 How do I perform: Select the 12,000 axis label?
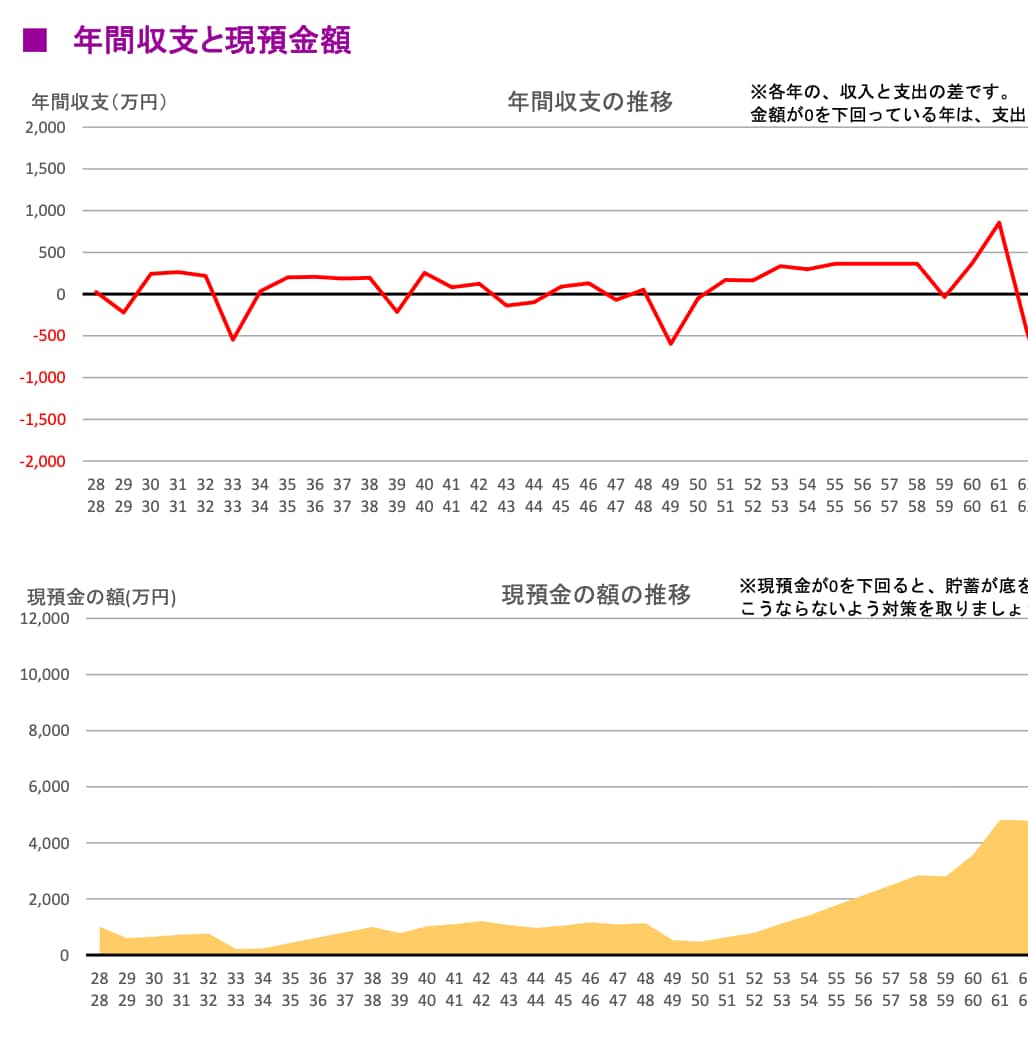[45, 619]
